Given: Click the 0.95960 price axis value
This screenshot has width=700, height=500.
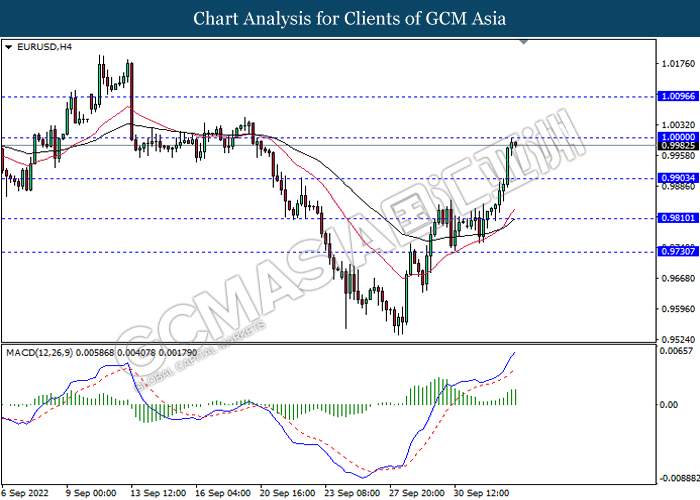Looking at the screenshot, I should (678, 309).
